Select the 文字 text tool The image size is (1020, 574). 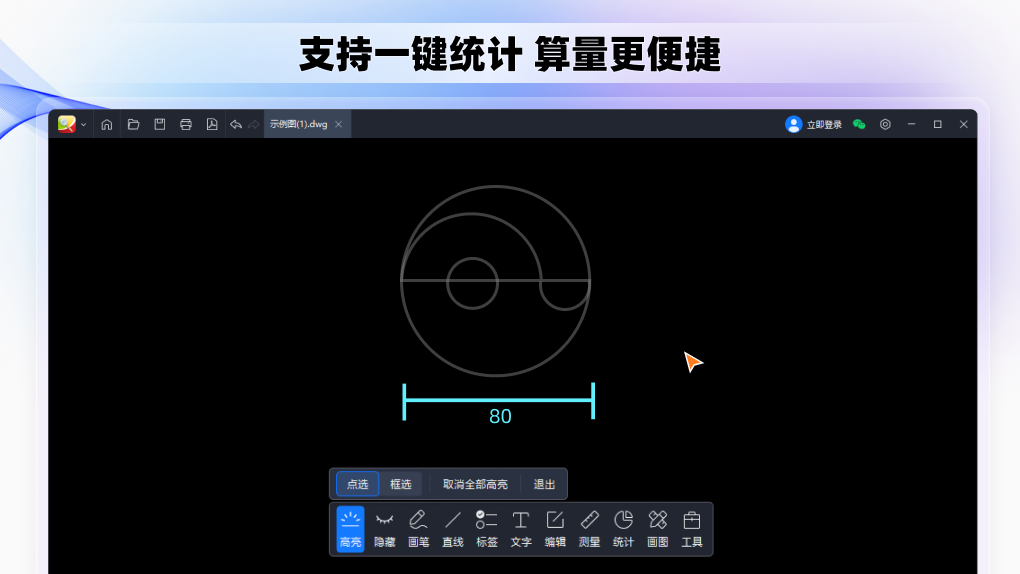pos(521,529)
